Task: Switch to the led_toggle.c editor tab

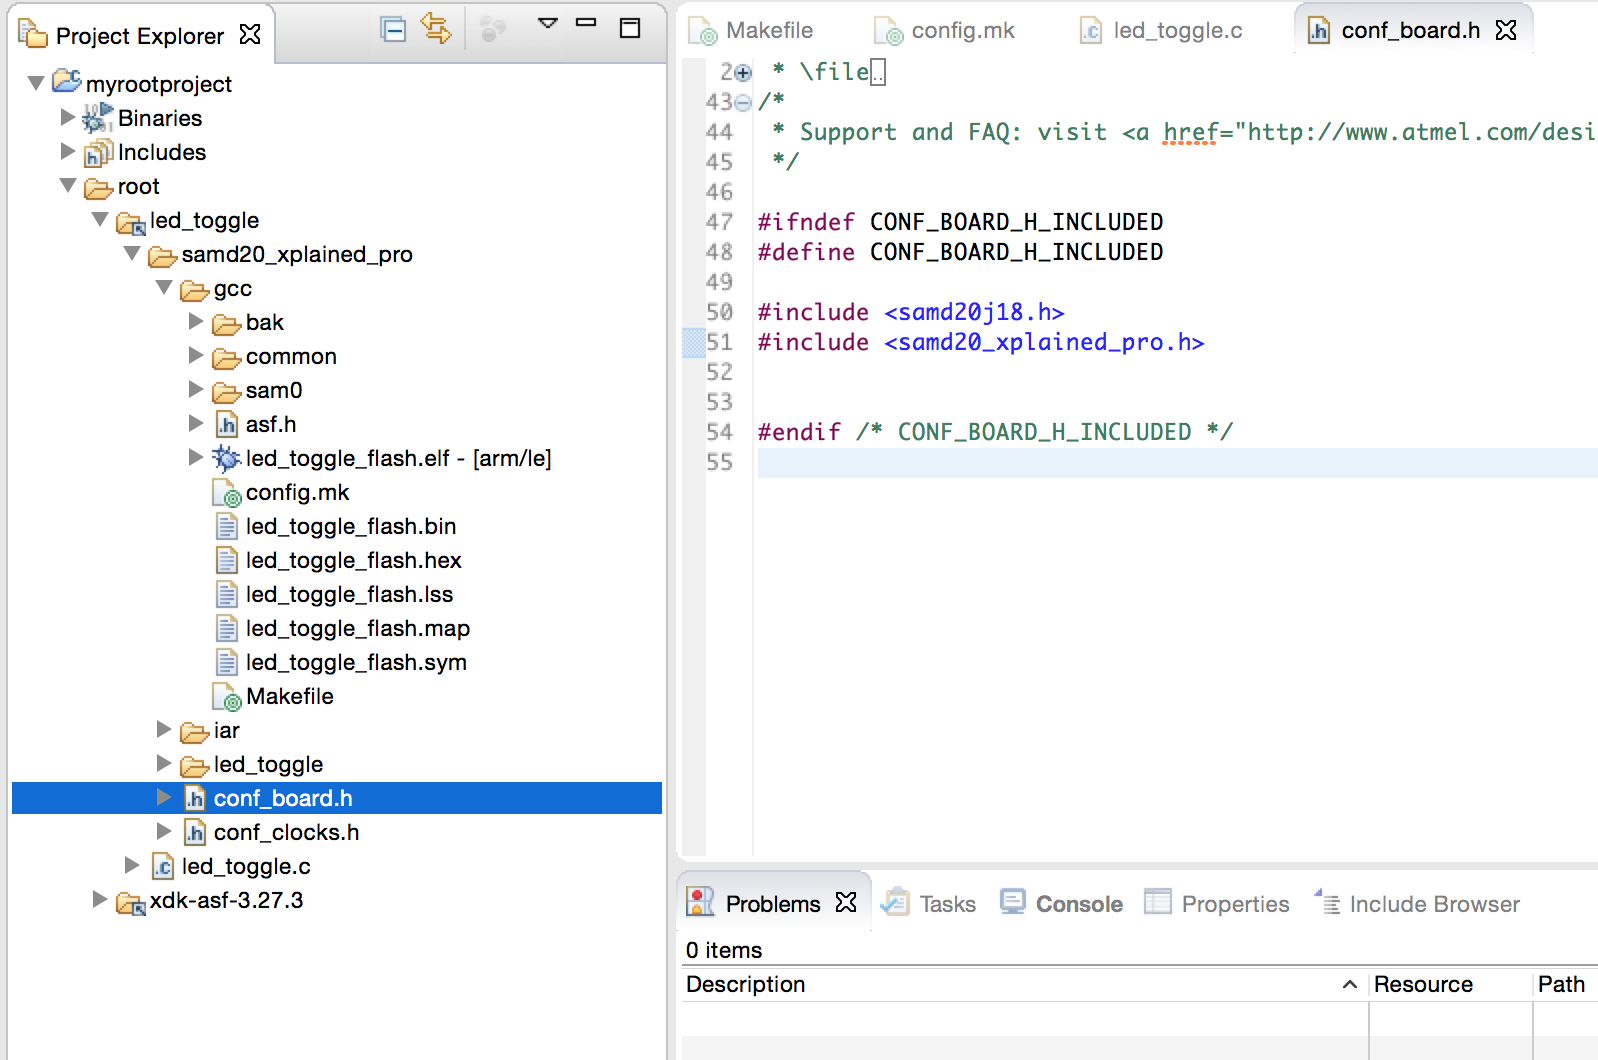Action: point(1160,31)
